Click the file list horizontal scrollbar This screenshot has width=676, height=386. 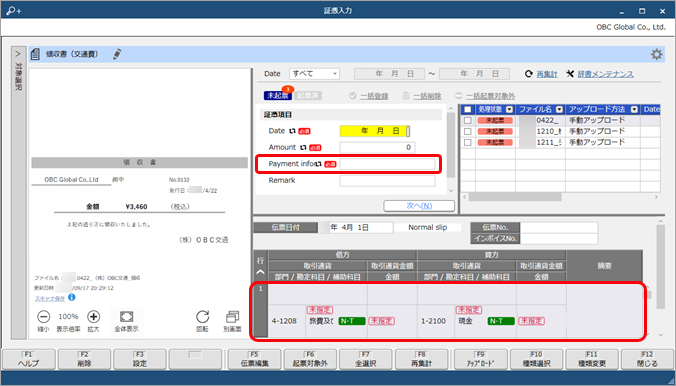tap(514, 197)
